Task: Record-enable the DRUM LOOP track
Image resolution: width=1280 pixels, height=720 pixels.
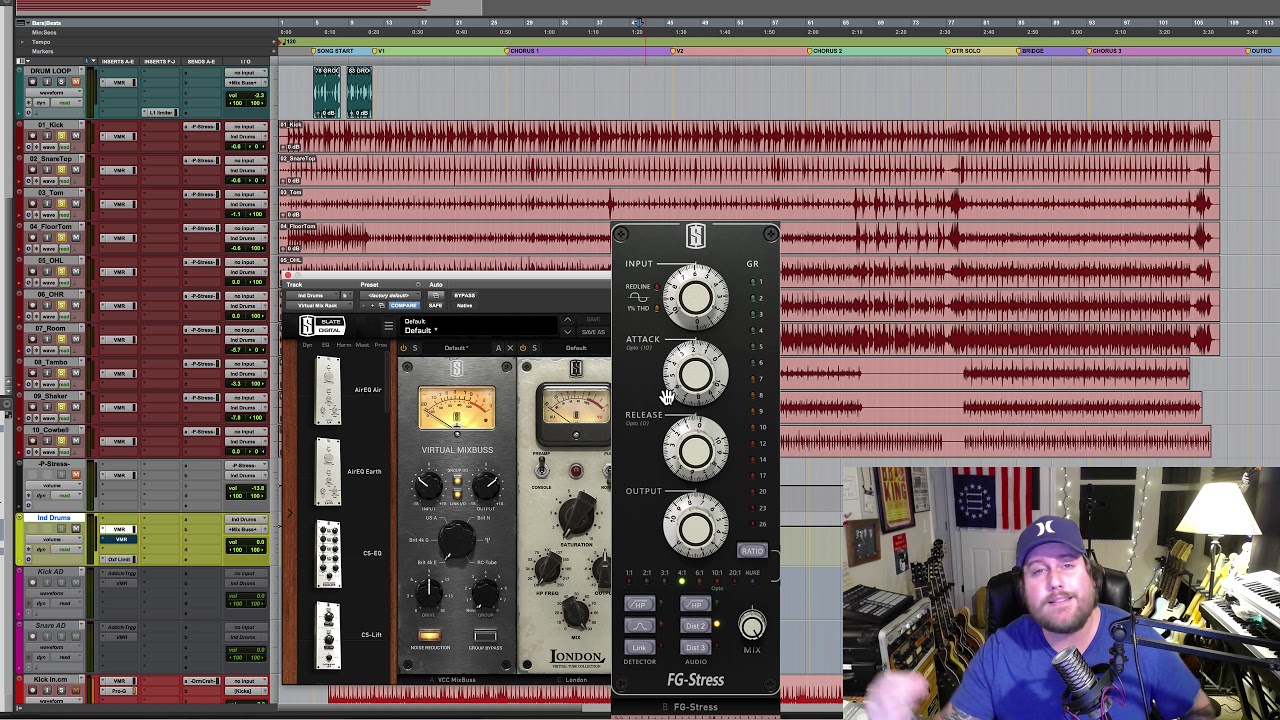Action: (32, 82)
